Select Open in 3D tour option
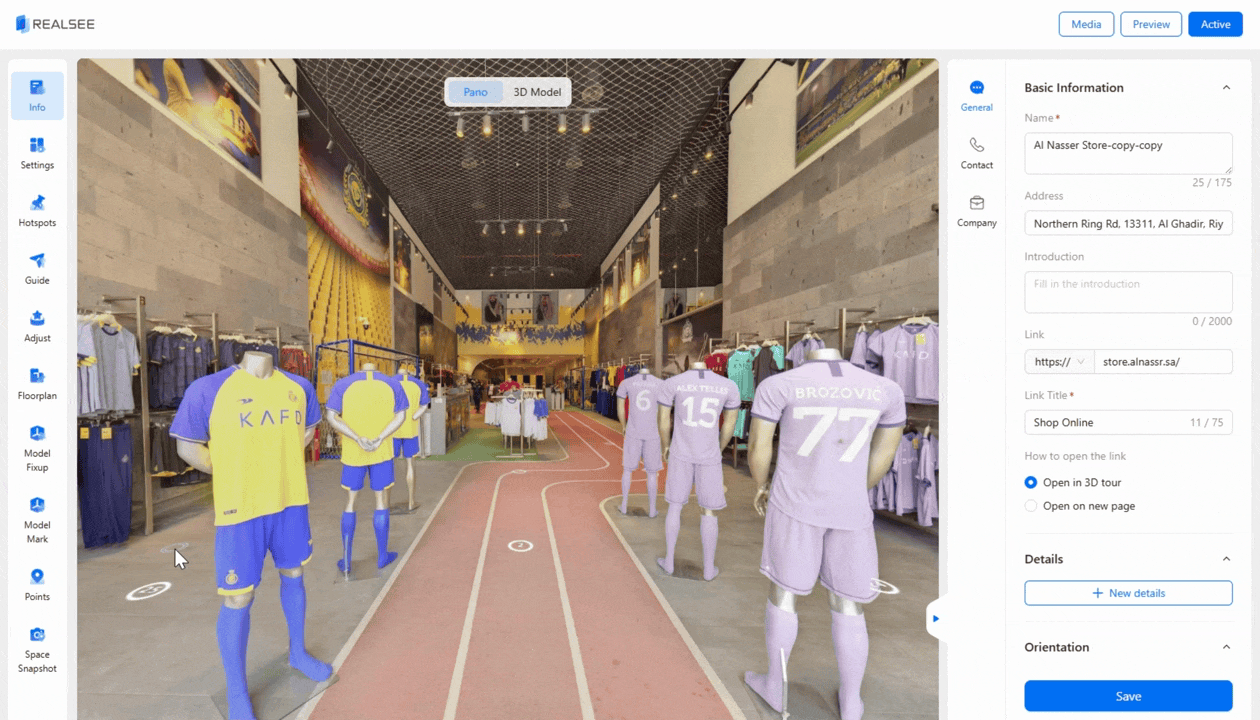 (1031, 482)
